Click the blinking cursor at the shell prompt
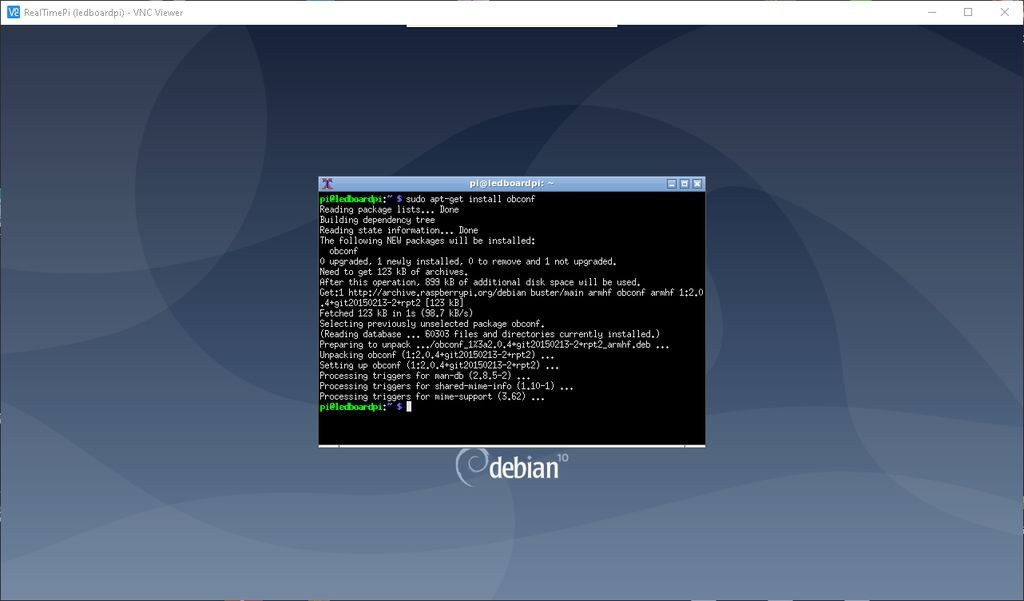 408,406
